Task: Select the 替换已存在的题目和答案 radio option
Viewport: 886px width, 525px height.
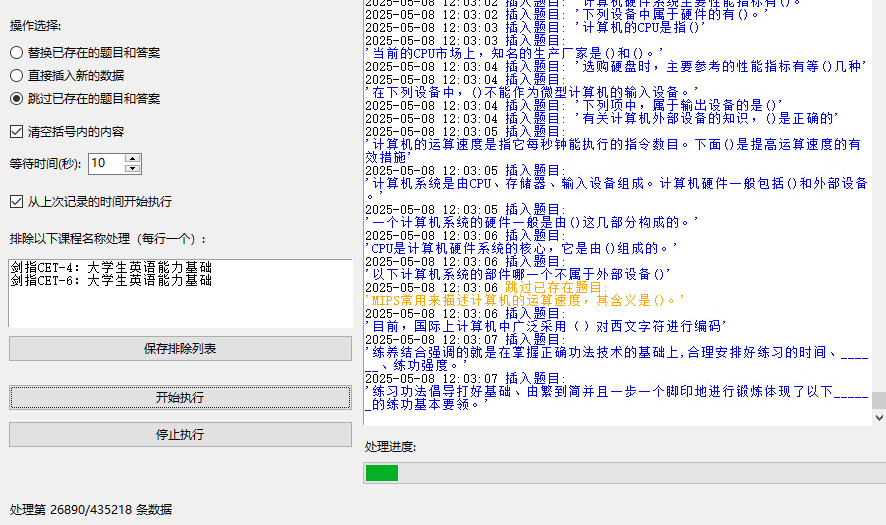Action: click(17, 52)
